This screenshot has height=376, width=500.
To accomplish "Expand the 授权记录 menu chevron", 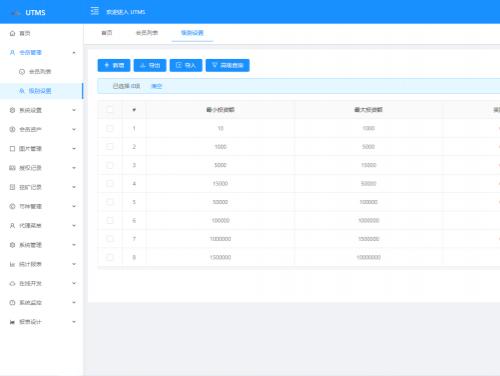I will [x=74, y=168].
